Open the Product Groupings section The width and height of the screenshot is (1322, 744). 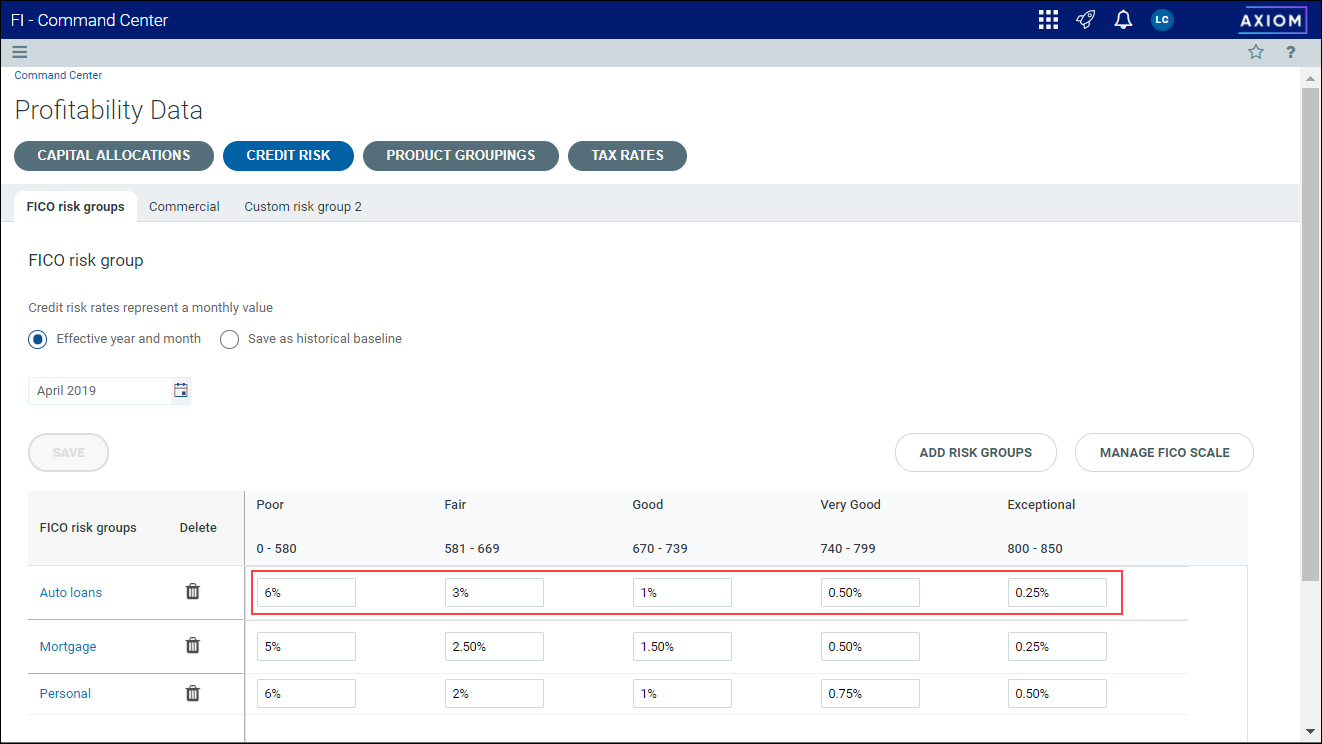[x=460, y=155]
